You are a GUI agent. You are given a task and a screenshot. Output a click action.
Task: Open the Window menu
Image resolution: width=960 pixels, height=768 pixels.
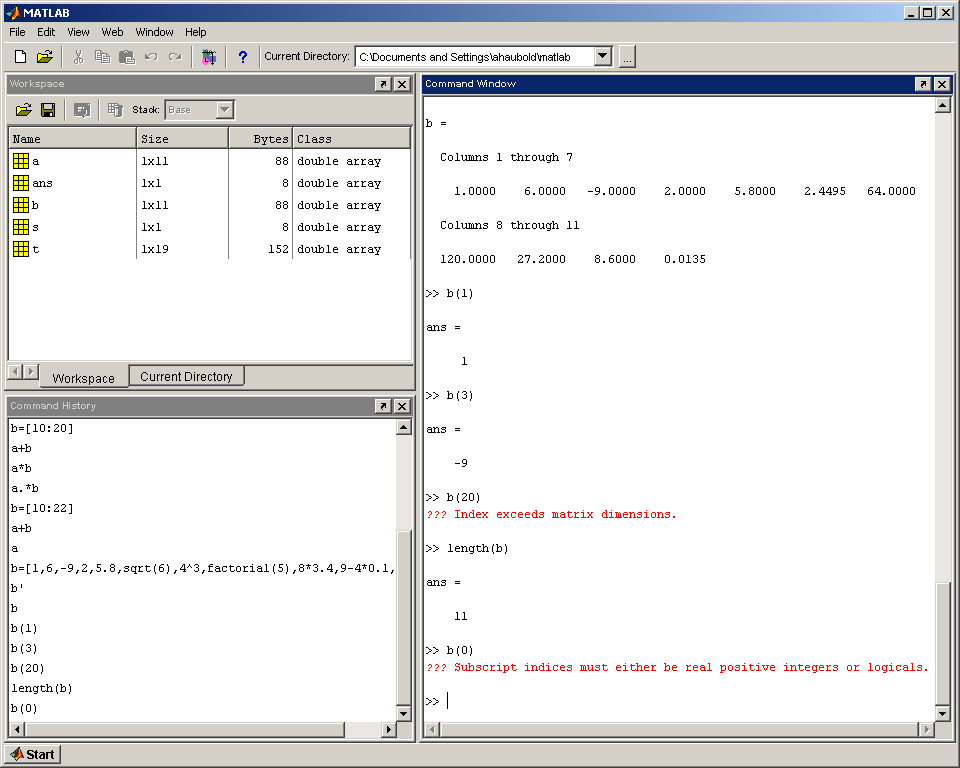point(154,32)
